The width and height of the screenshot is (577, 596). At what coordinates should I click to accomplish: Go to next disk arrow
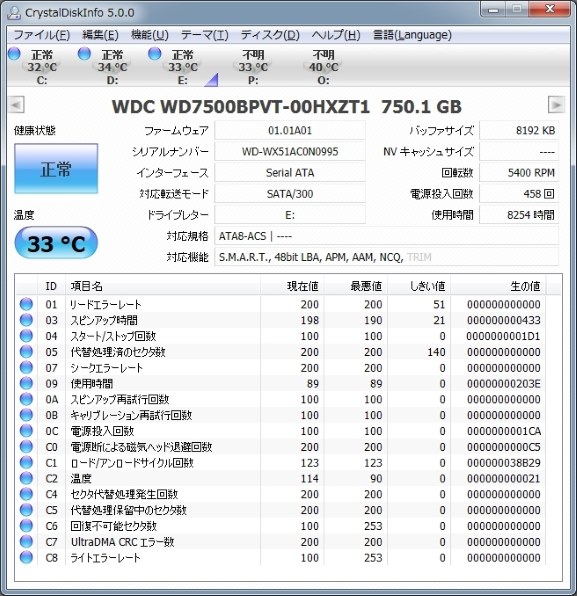[556, 105]
